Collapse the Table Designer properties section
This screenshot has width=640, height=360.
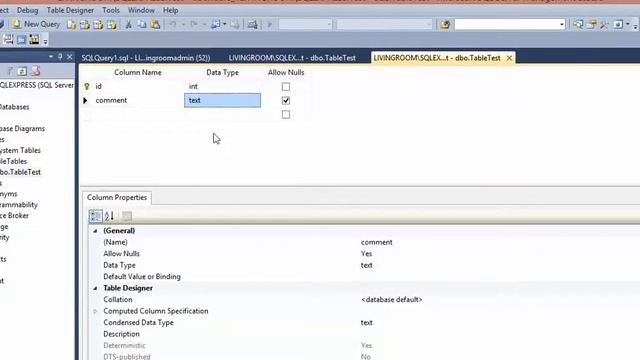tap(95, 288)
